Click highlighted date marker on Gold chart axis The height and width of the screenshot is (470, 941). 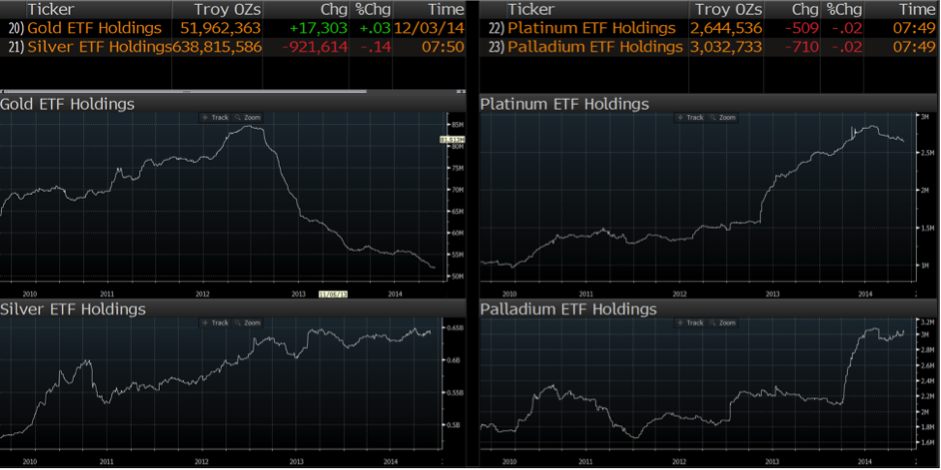331,294
